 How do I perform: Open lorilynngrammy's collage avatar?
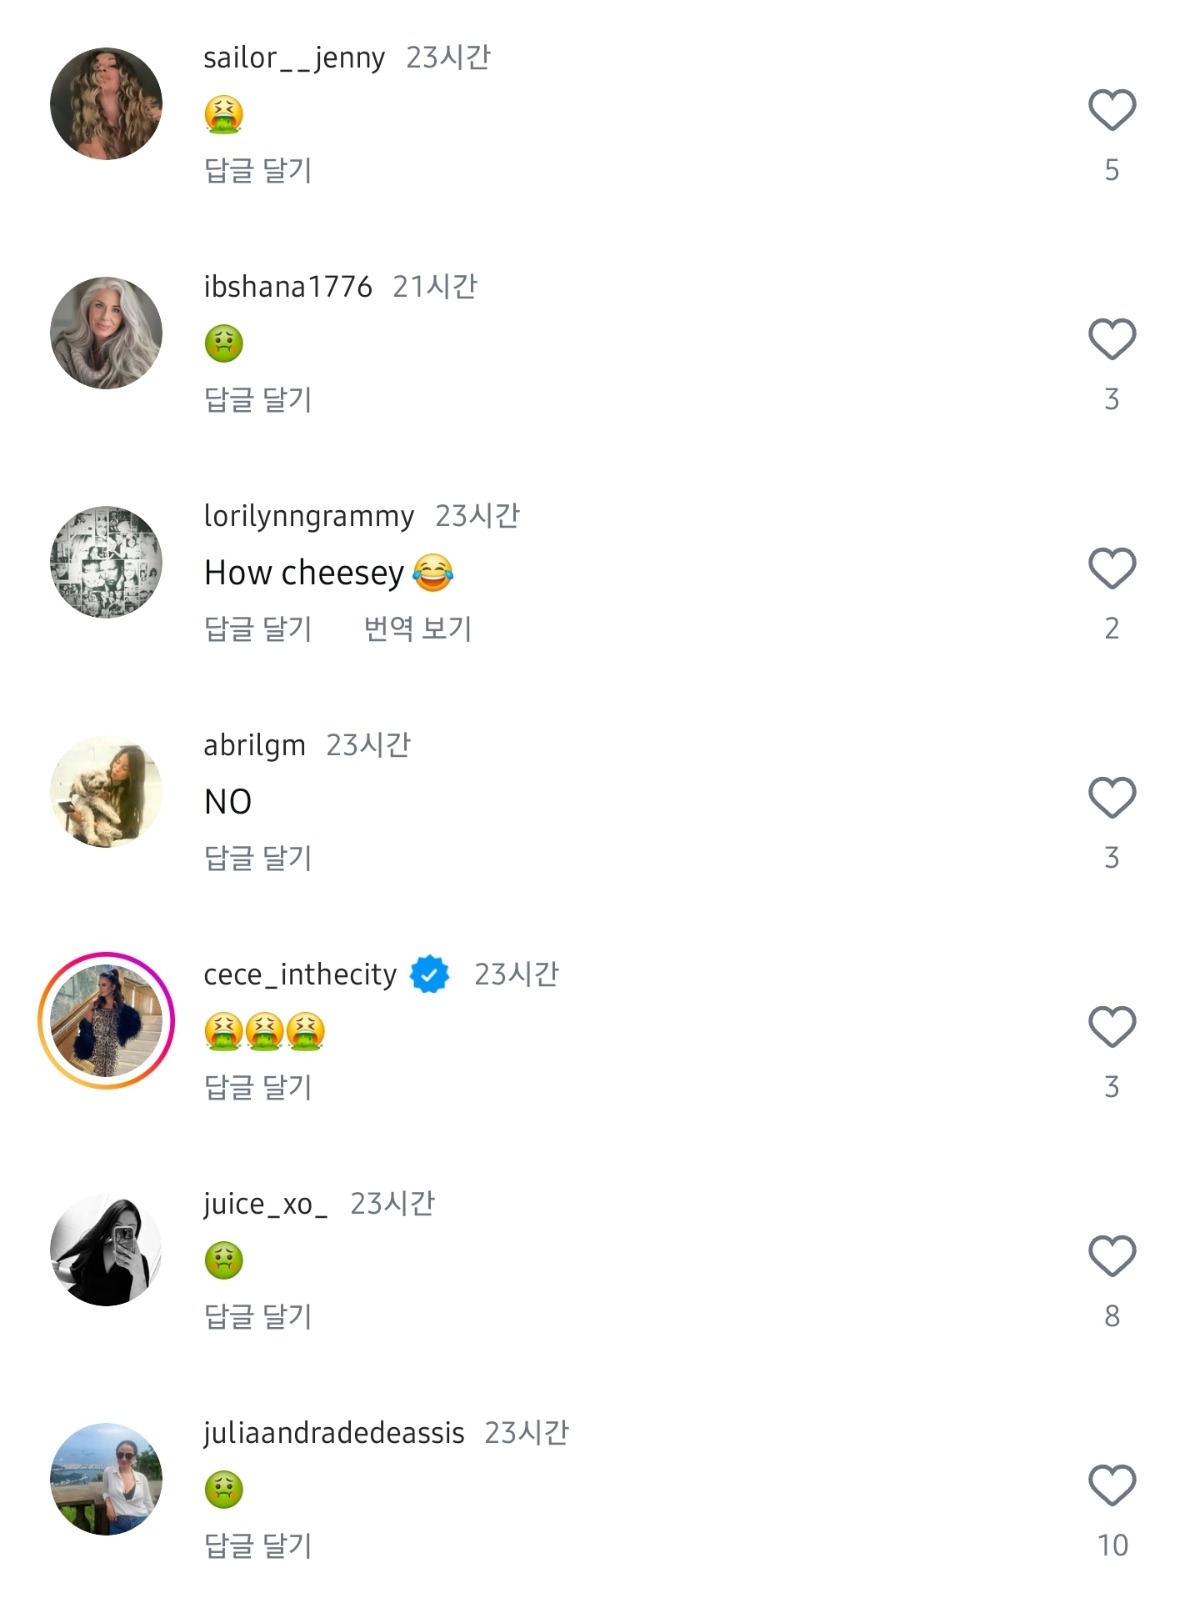pos(106,562)
